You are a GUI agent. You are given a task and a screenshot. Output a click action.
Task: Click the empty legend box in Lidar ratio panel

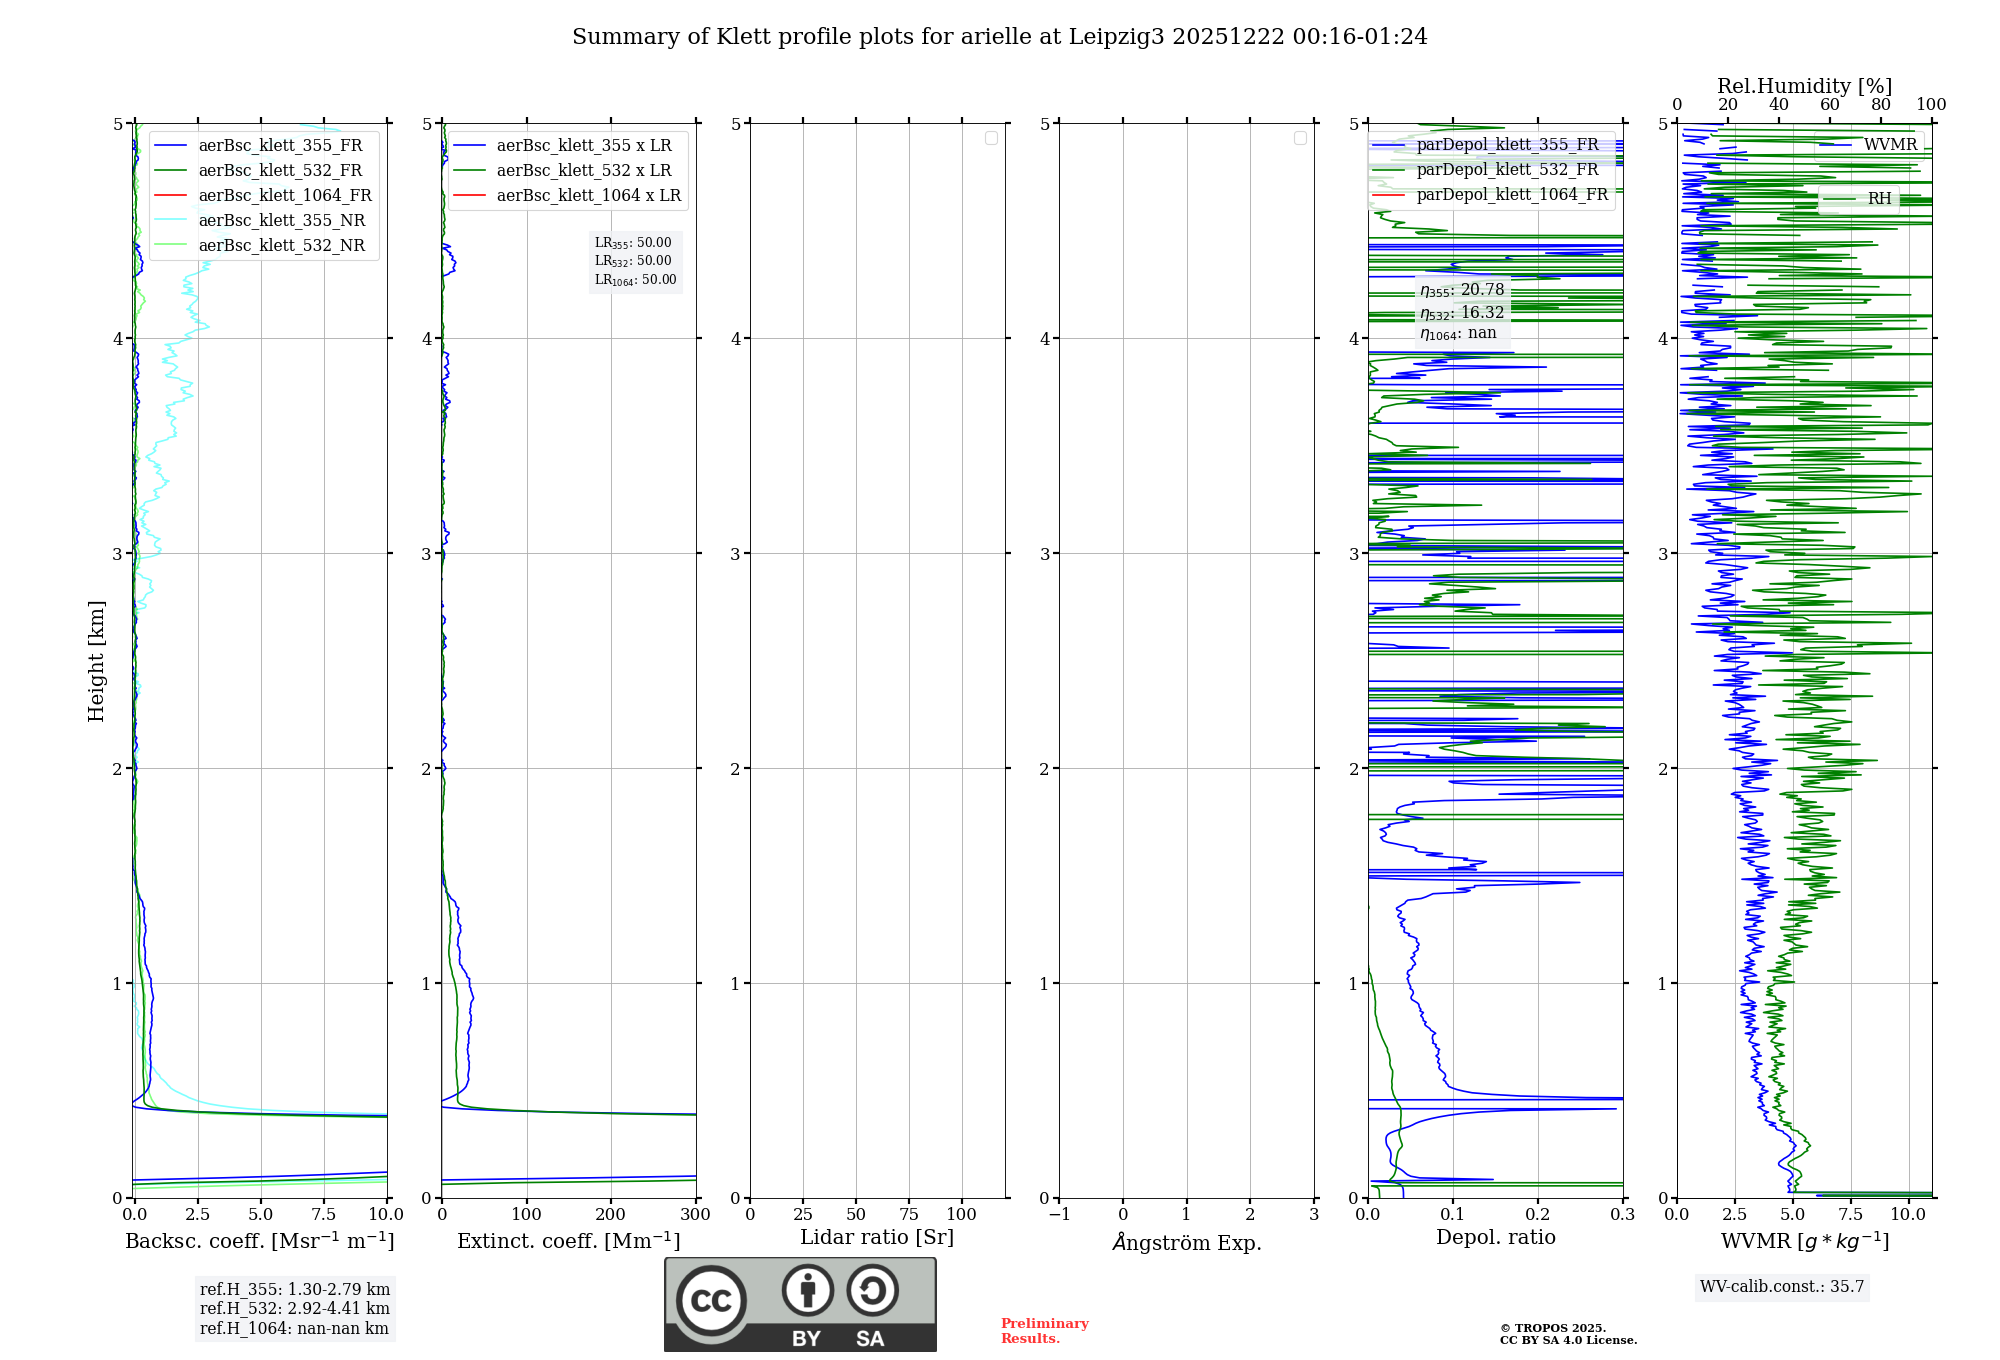click(x=991, y=138)
